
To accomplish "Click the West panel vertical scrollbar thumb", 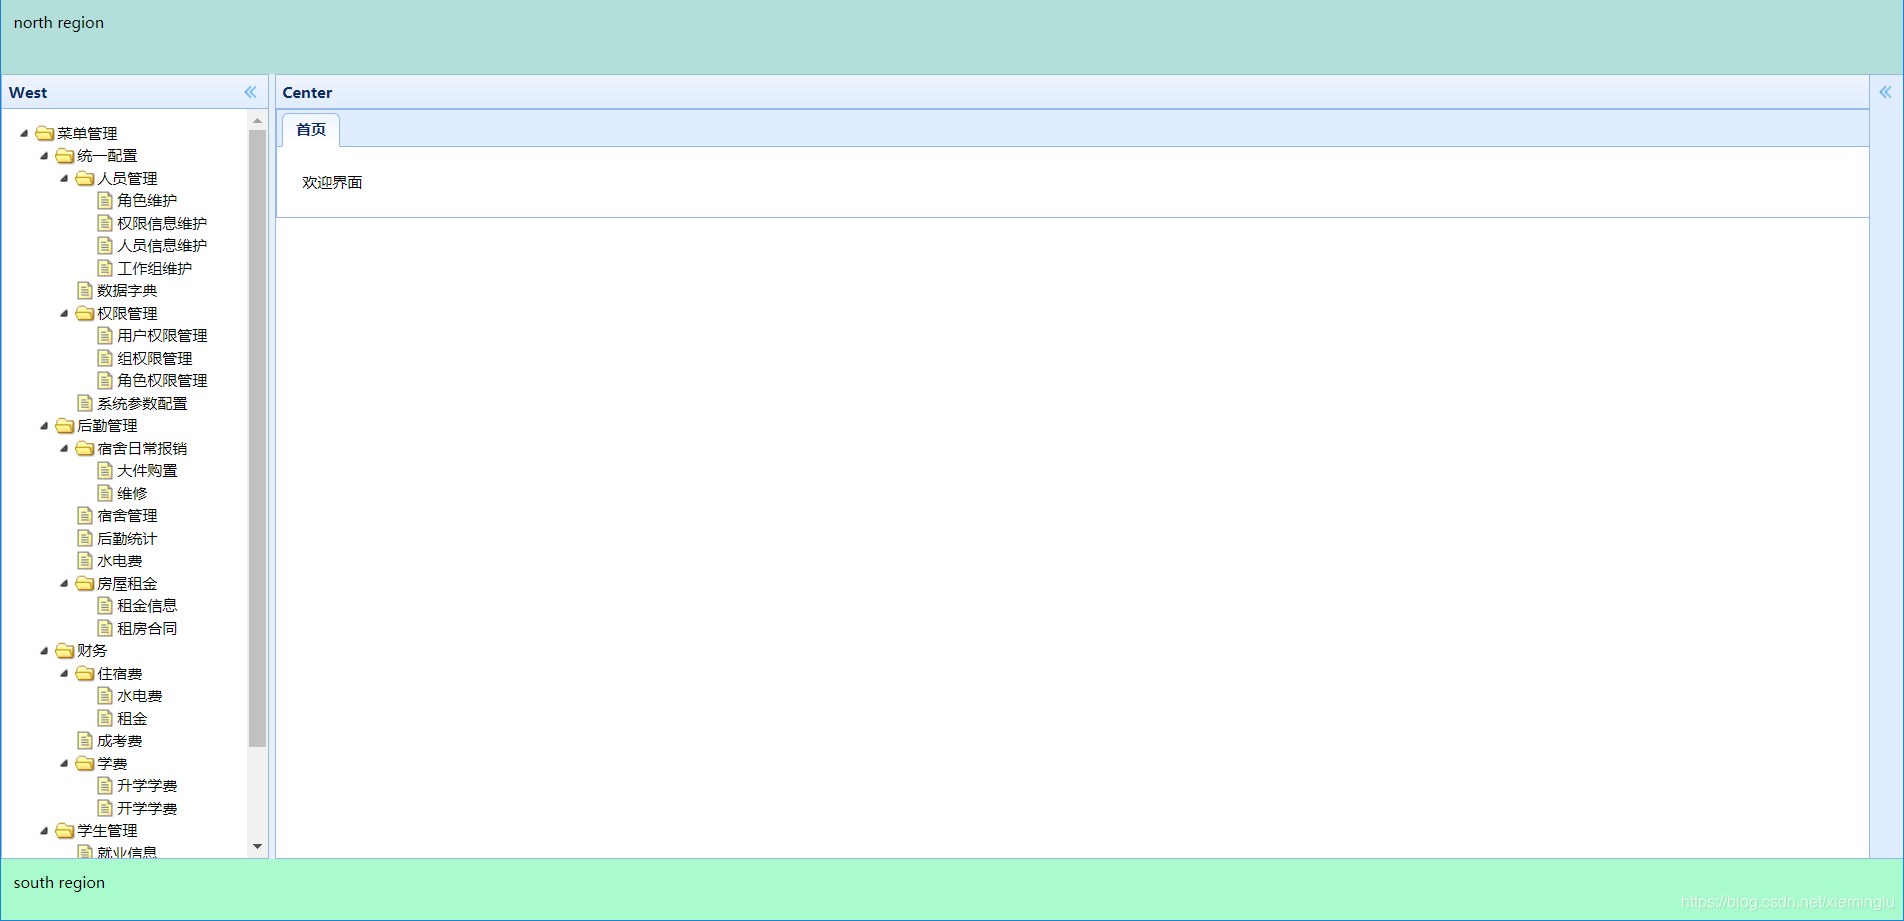I will [257, 438].
